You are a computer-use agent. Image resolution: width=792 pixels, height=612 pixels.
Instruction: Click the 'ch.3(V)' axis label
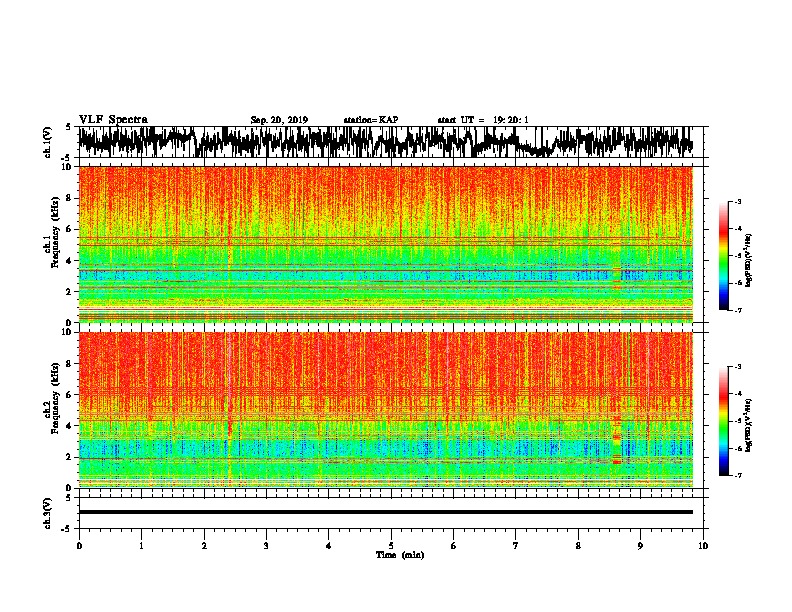48,514
